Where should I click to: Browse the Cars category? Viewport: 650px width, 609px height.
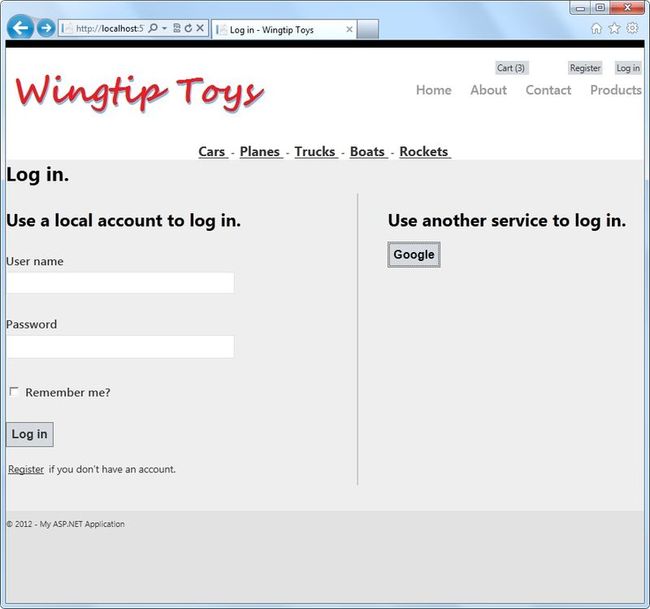tap(212, 152)
